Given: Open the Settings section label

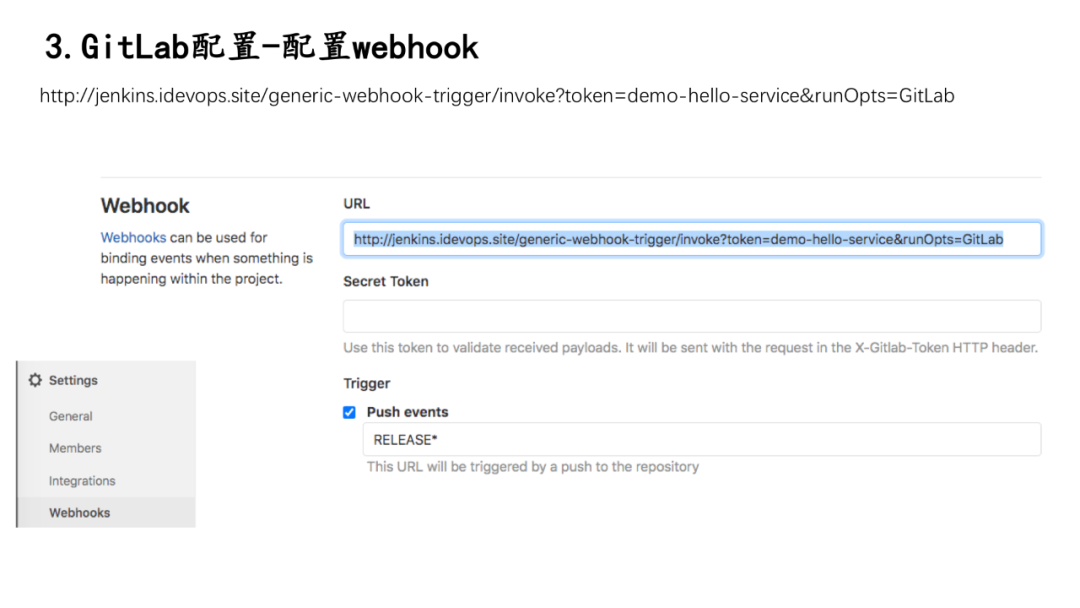Looking at the screenshot, I should click(73, 381).
